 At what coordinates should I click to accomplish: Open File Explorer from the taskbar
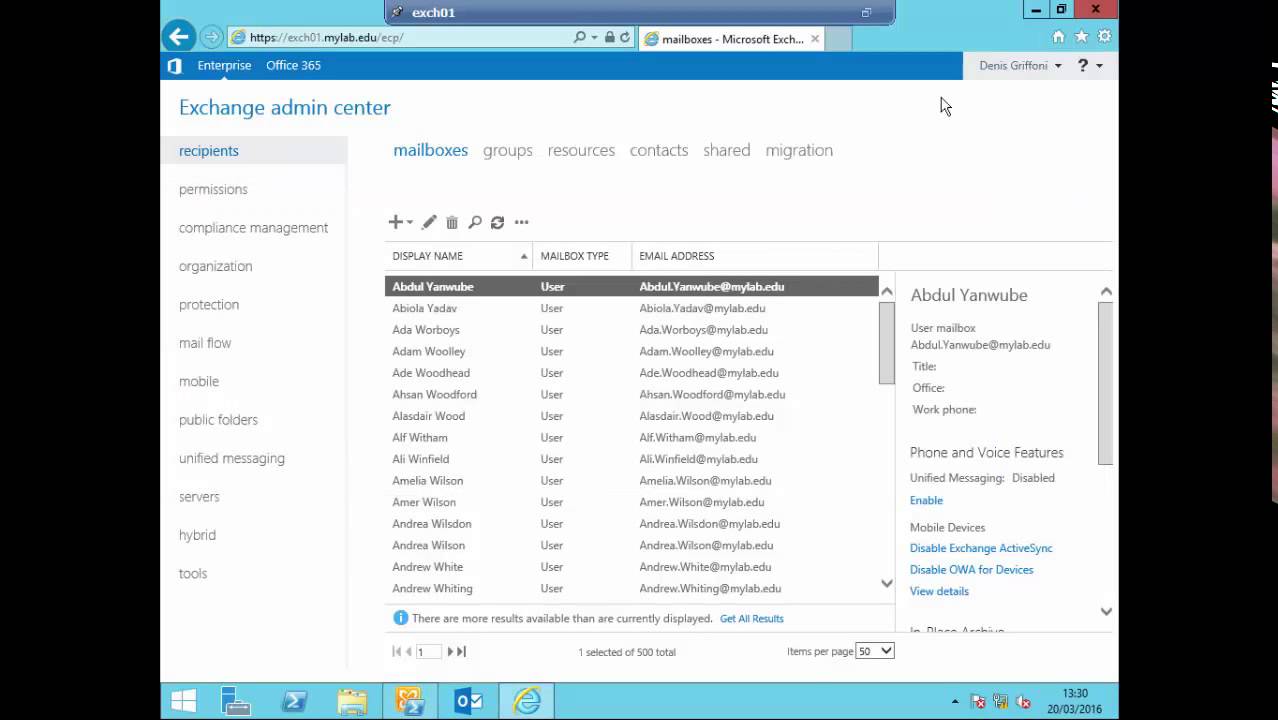click(x=352, y=701)
